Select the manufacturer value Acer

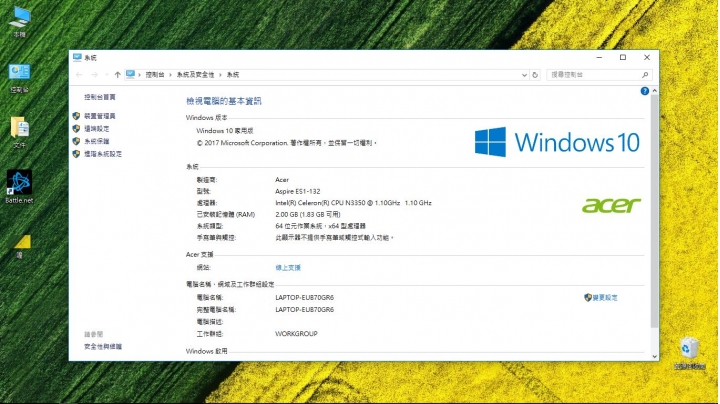pos(282,180)
